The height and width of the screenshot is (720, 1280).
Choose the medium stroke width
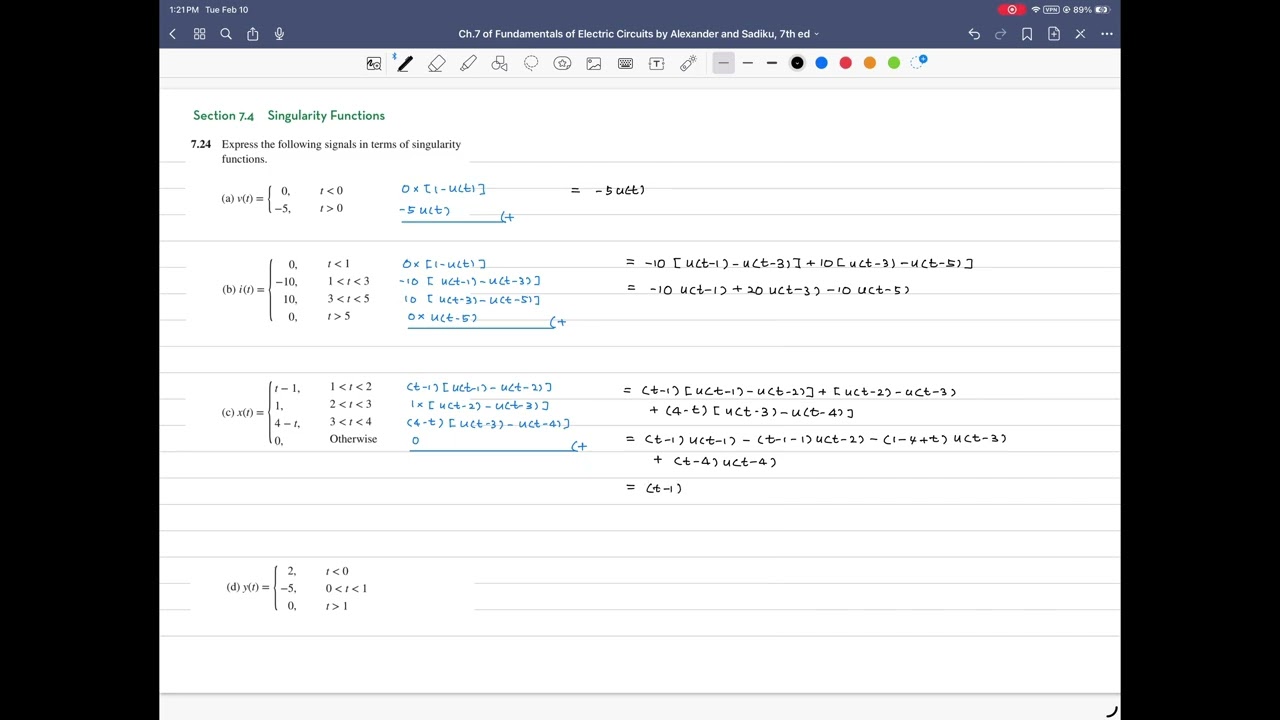(747, 63)
